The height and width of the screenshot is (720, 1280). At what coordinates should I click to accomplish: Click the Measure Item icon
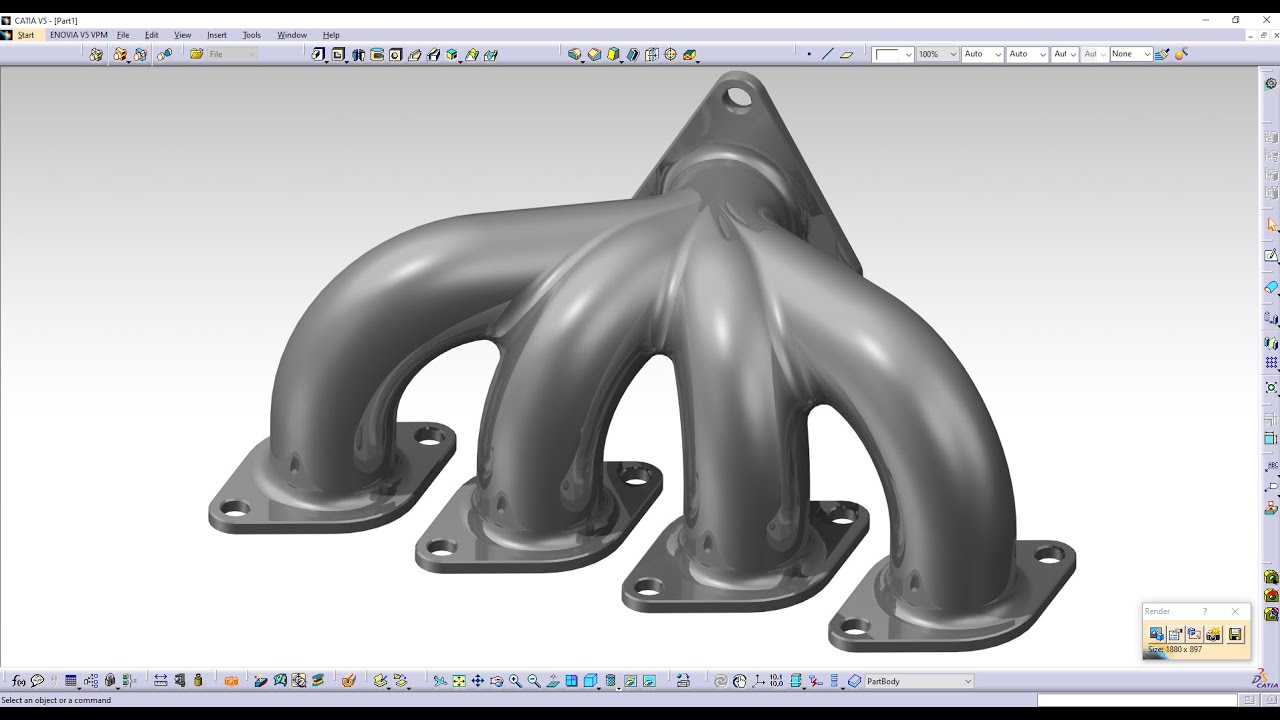pos(180,681)
